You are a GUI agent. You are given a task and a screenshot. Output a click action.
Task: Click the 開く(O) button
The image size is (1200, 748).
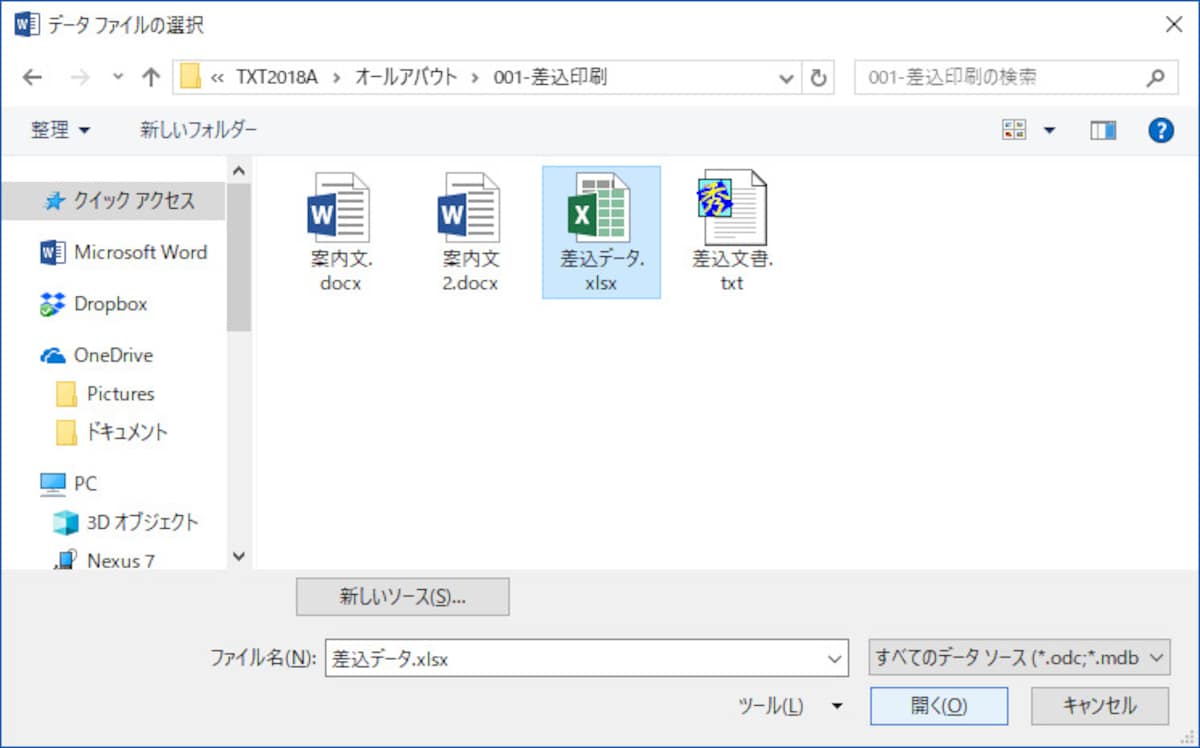(939, 706)
